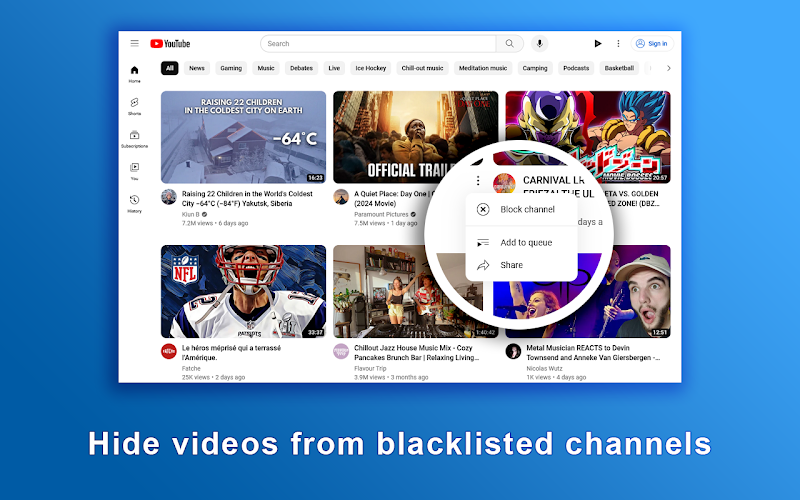The image size is (800, 500).
Task: Select the Meditation music chip
Action: click(483, 68)
